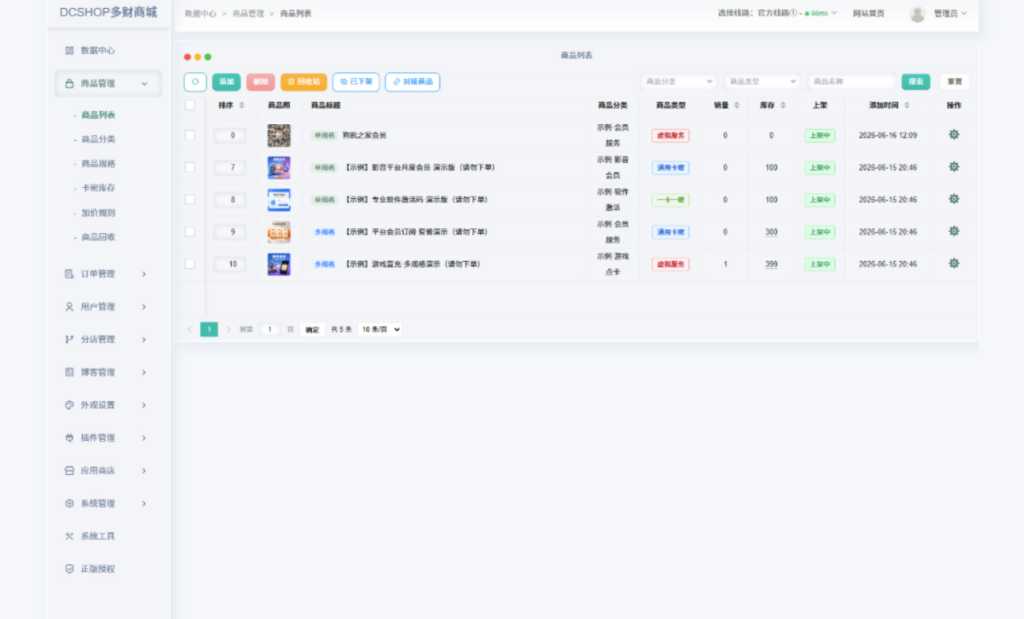Click the green 搜索 button
The image size is (1024, 619).
[x=916, y=82]
